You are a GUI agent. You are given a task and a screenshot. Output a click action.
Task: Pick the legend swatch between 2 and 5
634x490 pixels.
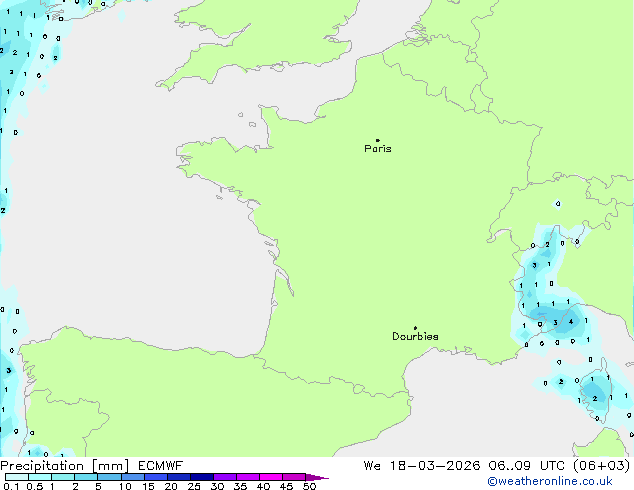pyautogui.click(x=86, y=477)
